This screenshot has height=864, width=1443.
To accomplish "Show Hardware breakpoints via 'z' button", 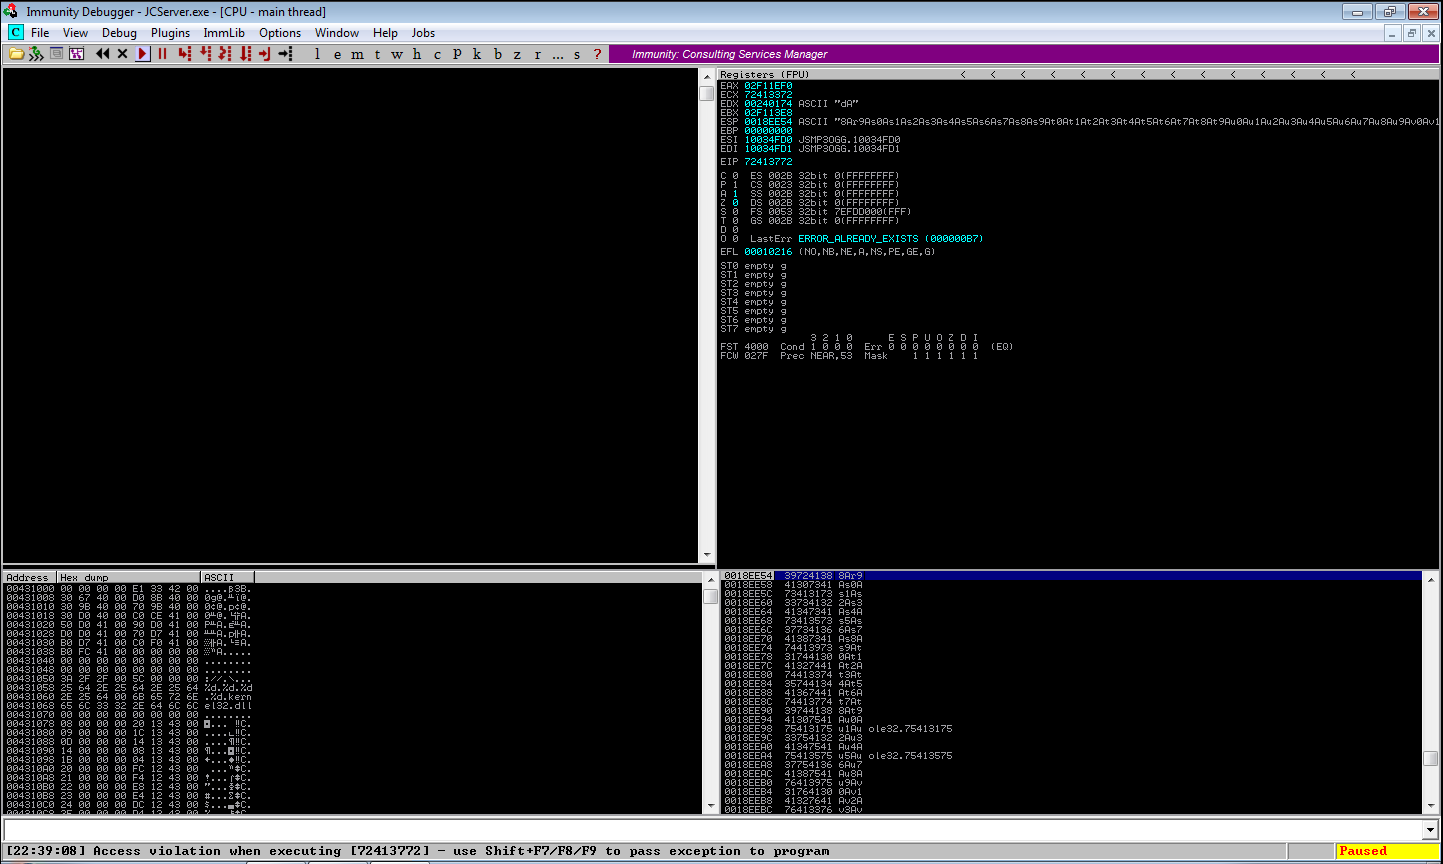I will coord(517,54).
